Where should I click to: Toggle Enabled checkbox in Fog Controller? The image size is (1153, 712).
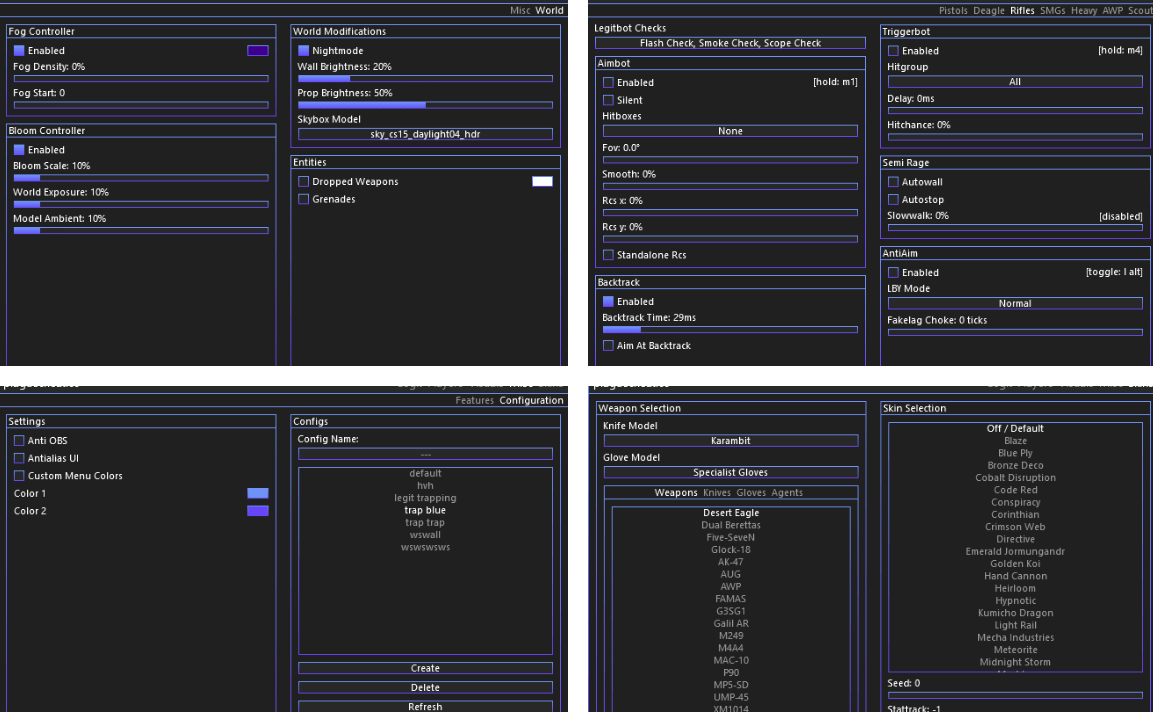(x=19, y=51)
